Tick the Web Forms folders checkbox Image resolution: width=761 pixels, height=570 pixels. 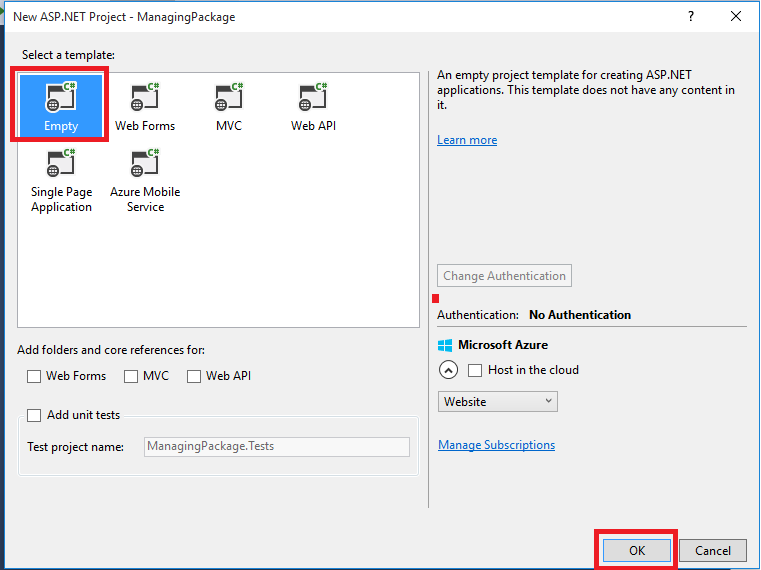33,376
